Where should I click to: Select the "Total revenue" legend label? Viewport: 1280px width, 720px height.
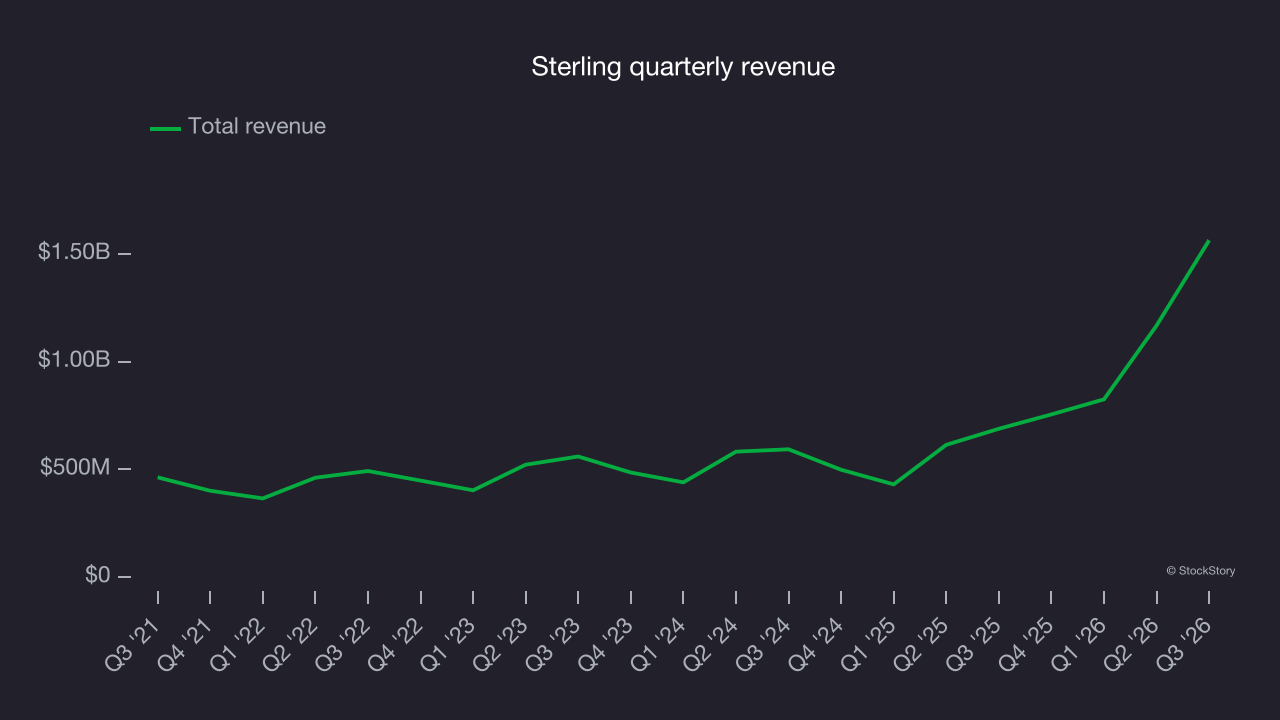(x=257, y=127)
